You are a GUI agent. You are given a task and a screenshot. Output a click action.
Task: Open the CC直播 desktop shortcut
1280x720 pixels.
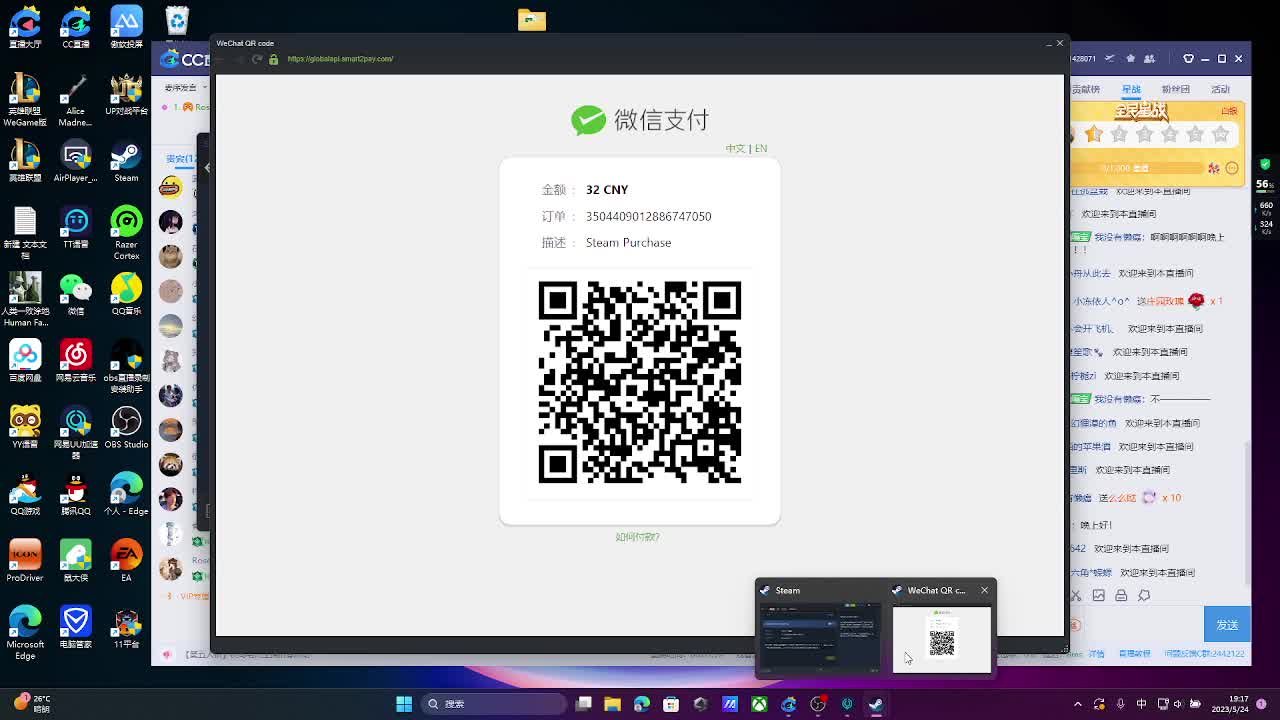click(76, 28)
